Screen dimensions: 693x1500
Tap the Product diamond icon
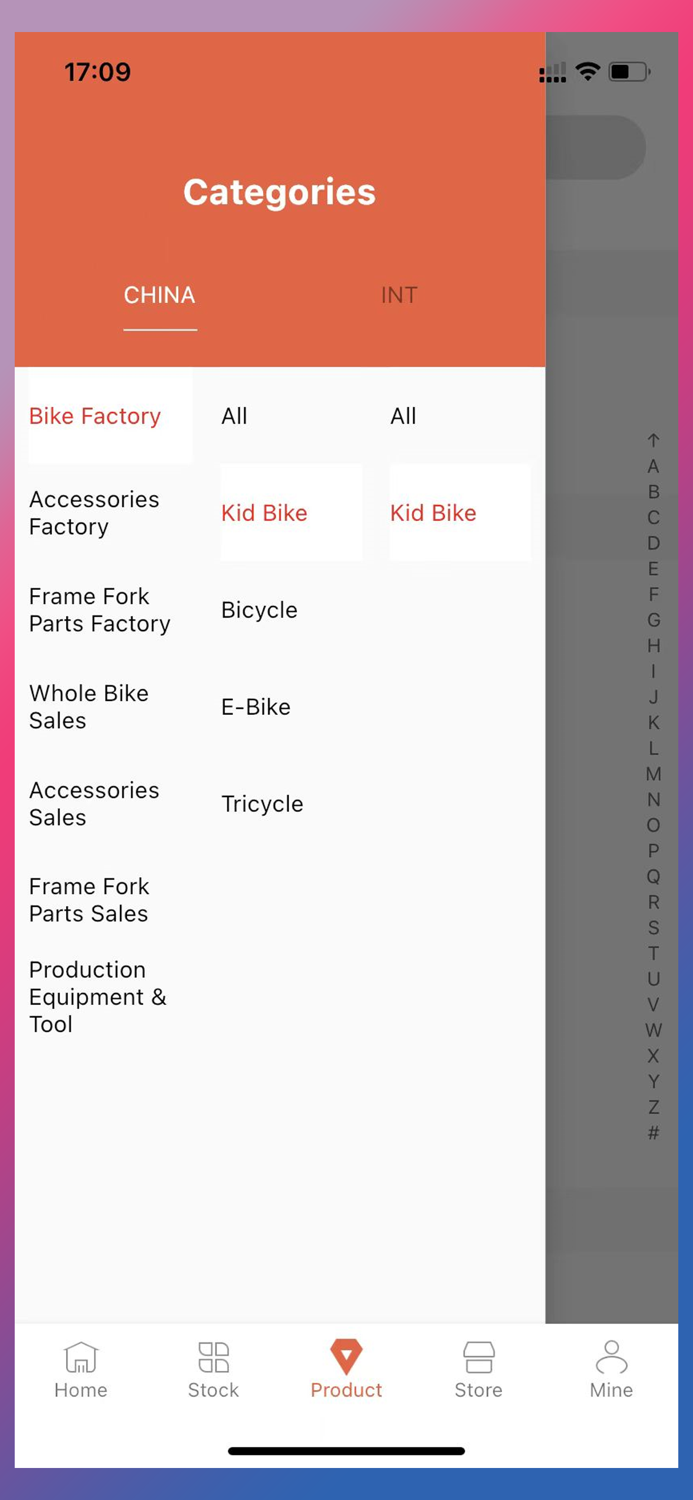point(346,1355)
